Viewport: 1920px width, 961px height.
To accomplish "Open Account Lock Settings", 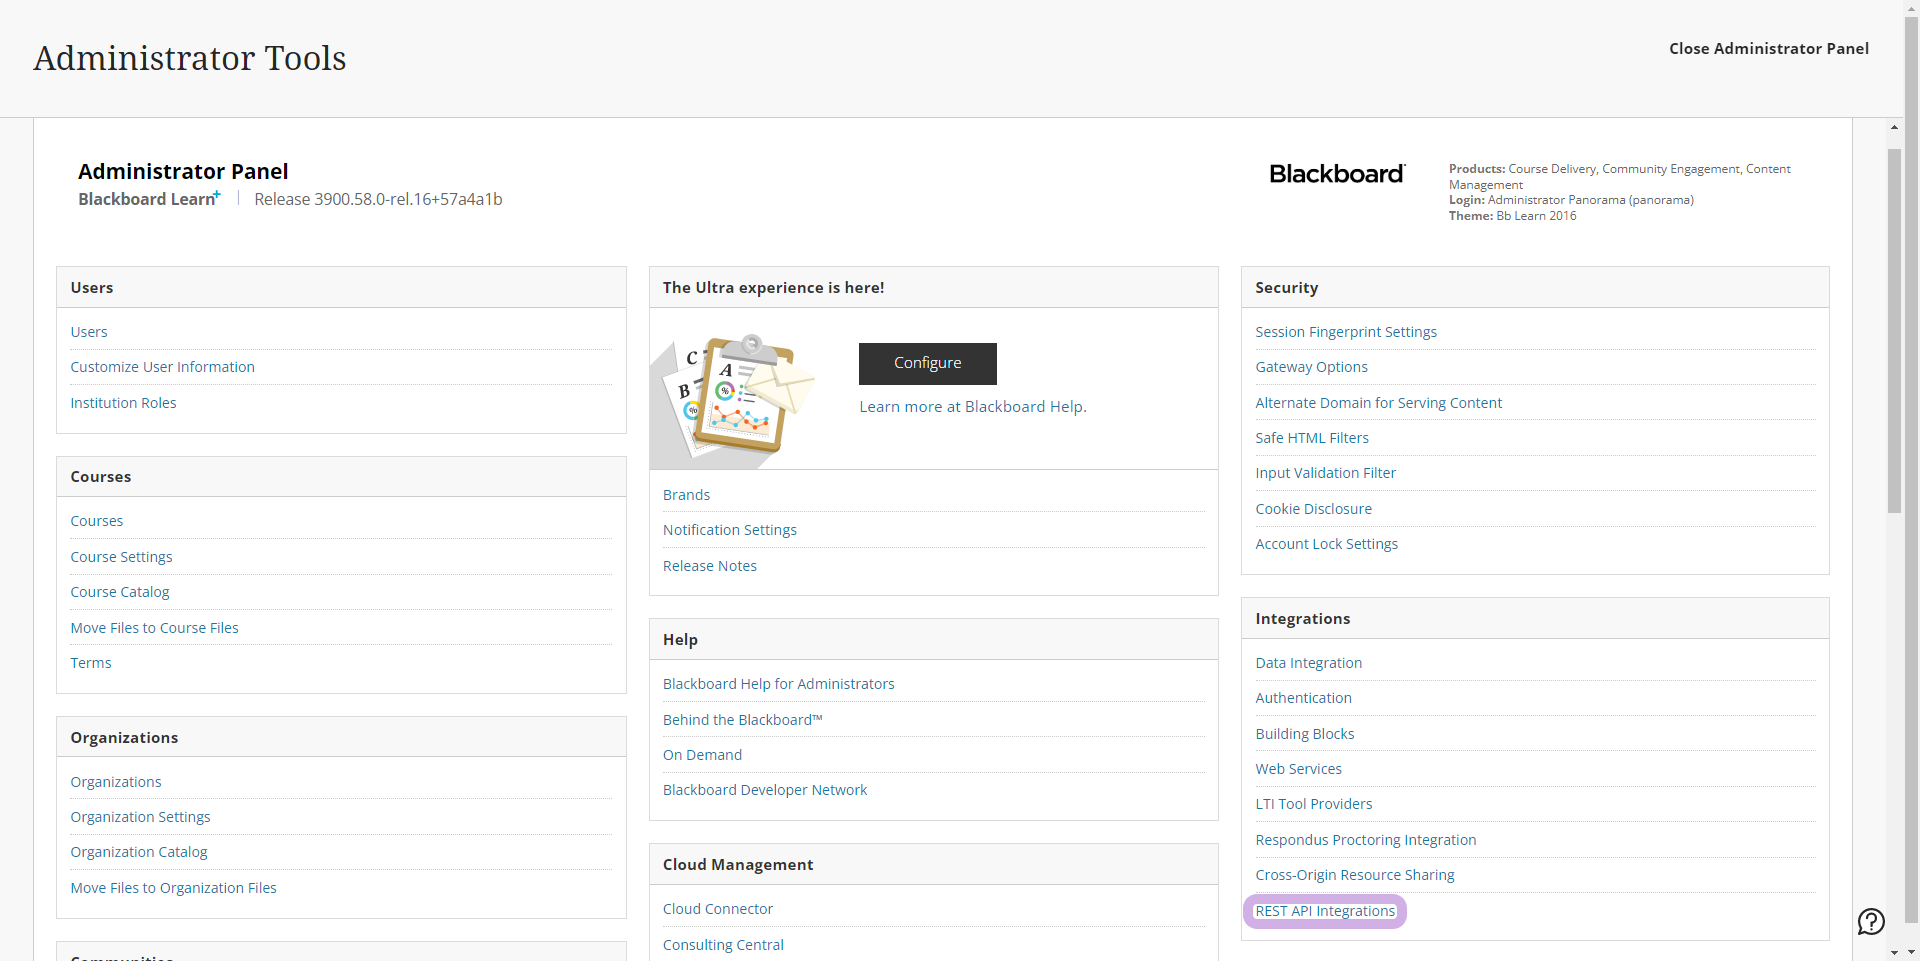I will (1327, 544).
